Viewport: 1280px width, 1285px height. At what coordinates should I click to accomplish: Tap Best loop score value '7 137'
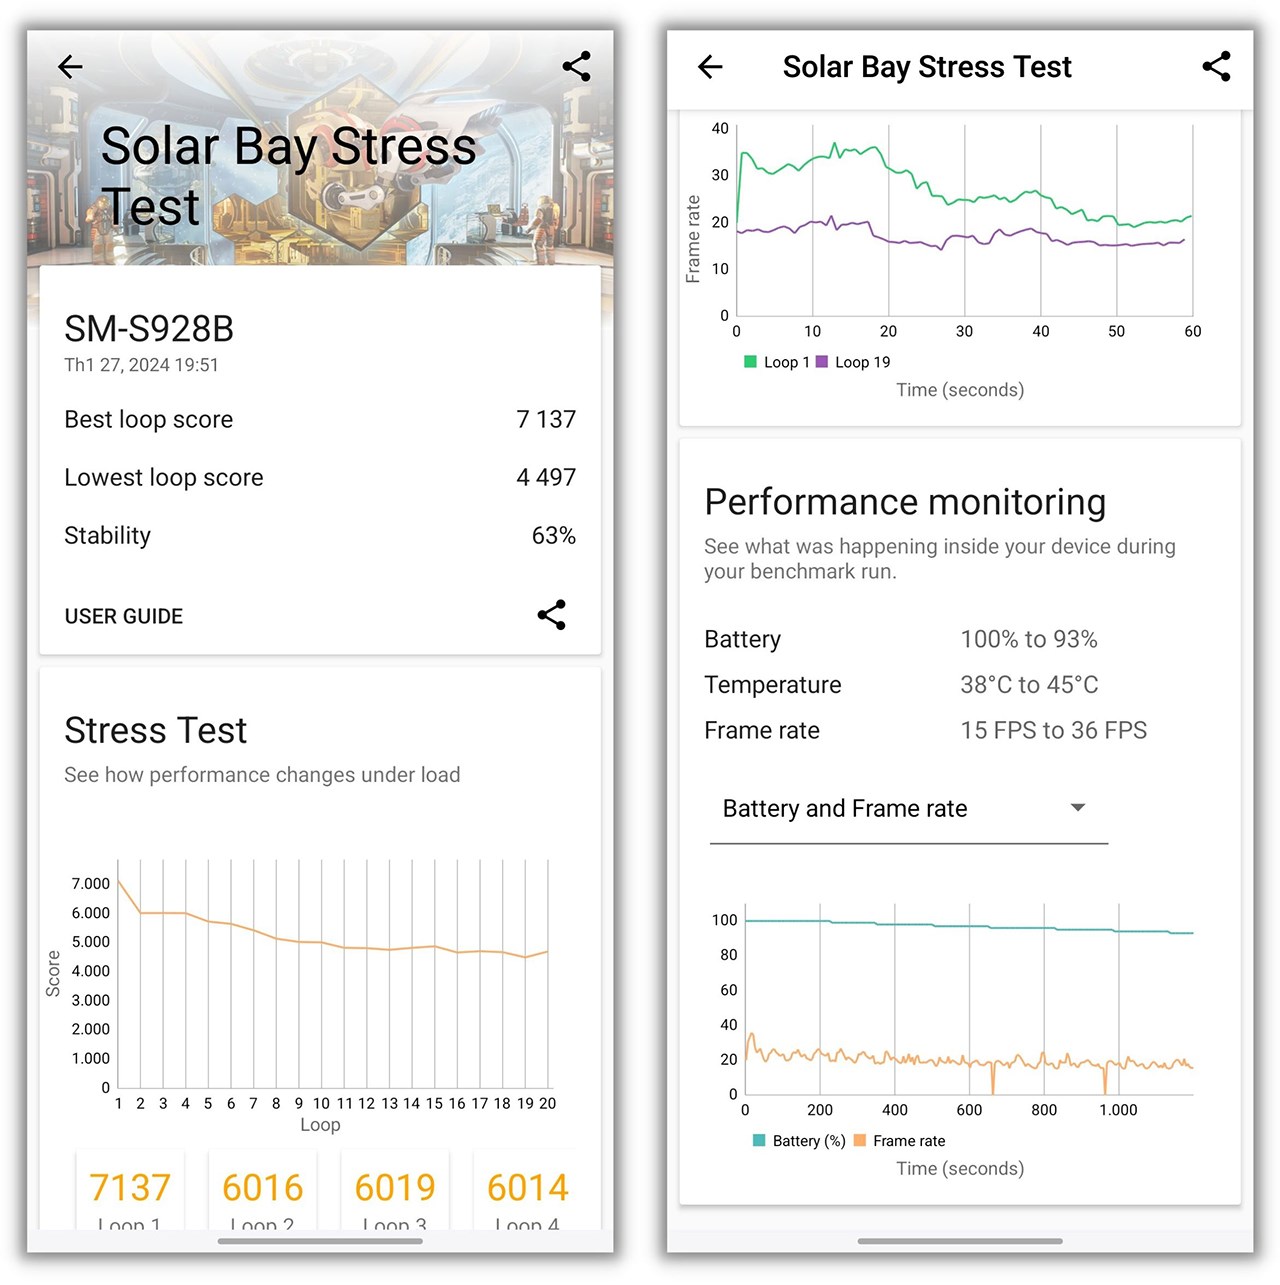point(546,420)
